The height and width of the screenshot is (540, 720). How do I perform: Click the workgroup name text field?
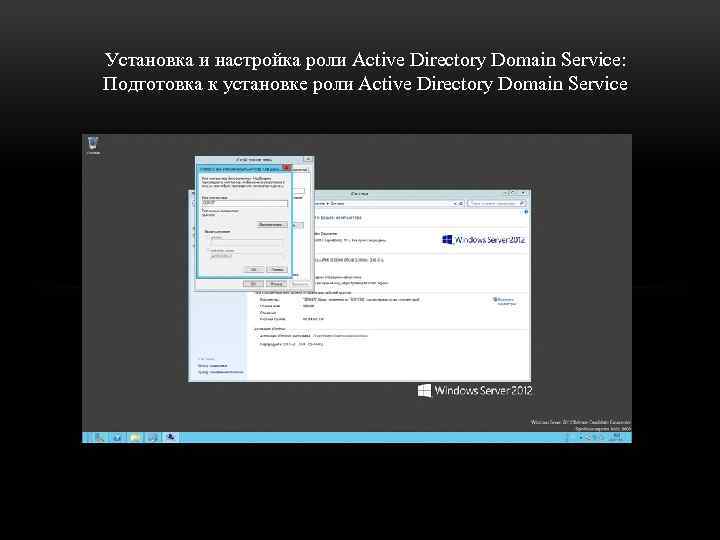pyautogui.click(x=246, y=256)
